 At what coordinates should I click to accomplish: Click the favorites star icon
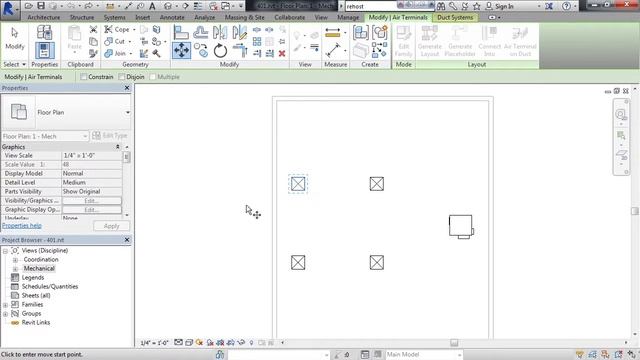477,6
